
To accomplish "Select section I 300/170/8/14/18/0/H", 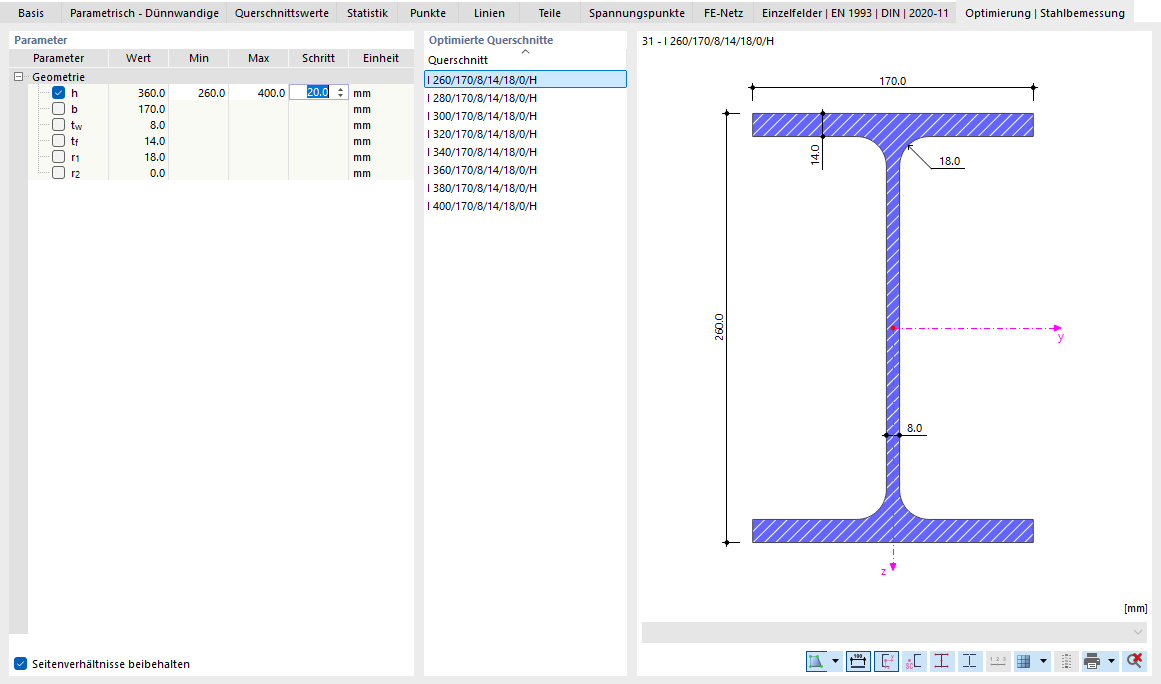I will point(525,115).
